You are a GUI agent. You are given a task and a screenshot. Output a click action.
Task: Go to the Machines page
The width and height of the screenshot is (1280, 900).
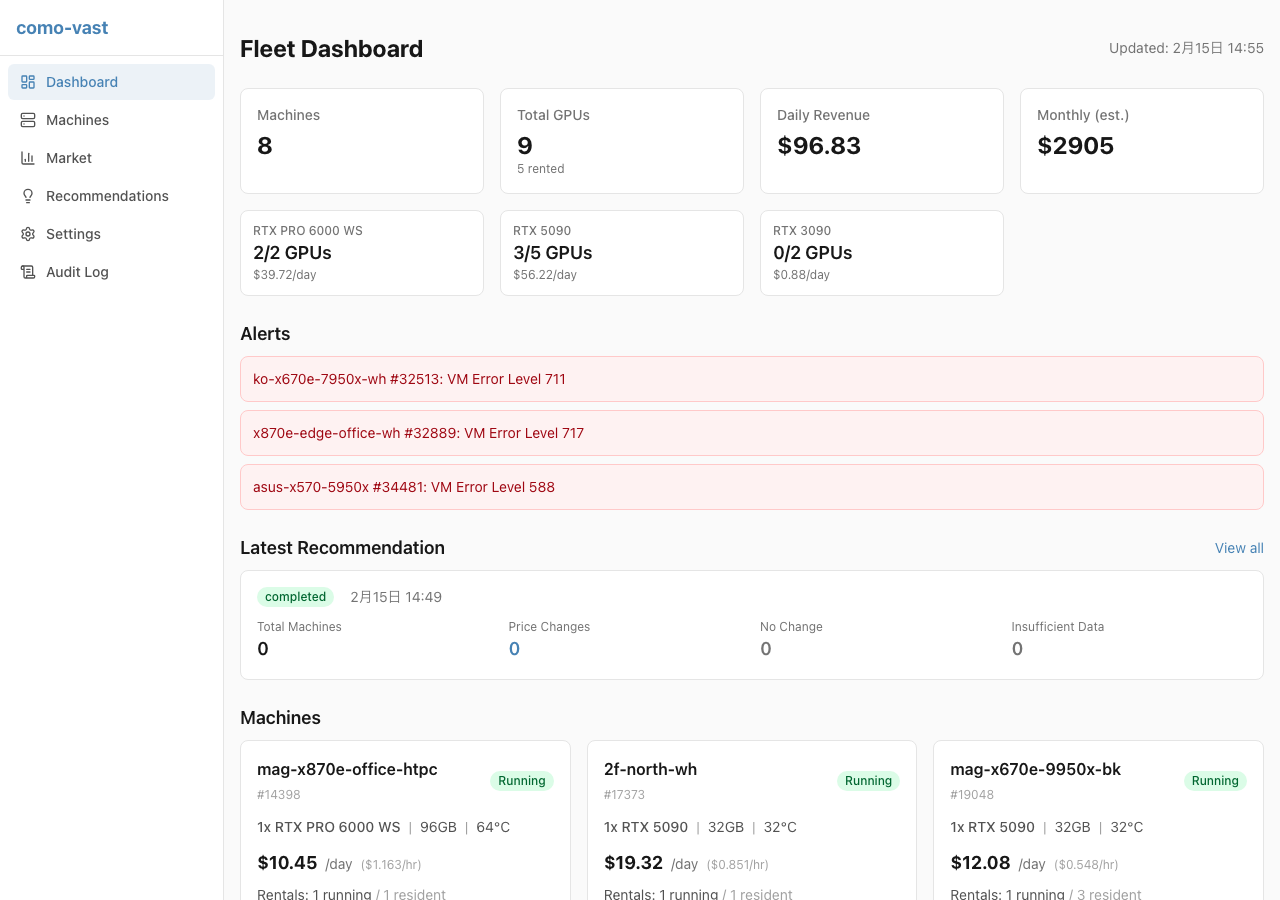tap(111, 120)
